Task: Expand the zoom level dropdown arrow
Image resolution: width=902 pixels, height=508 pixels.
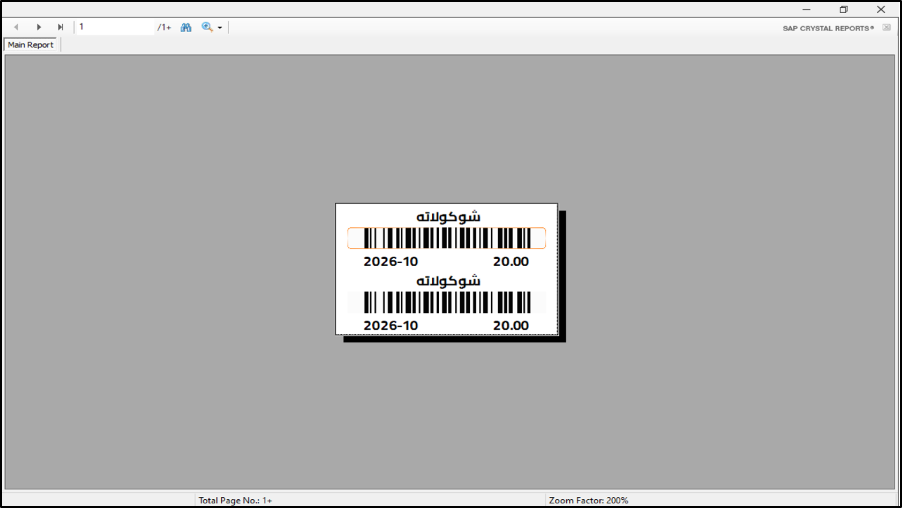Action: point(220,28)
